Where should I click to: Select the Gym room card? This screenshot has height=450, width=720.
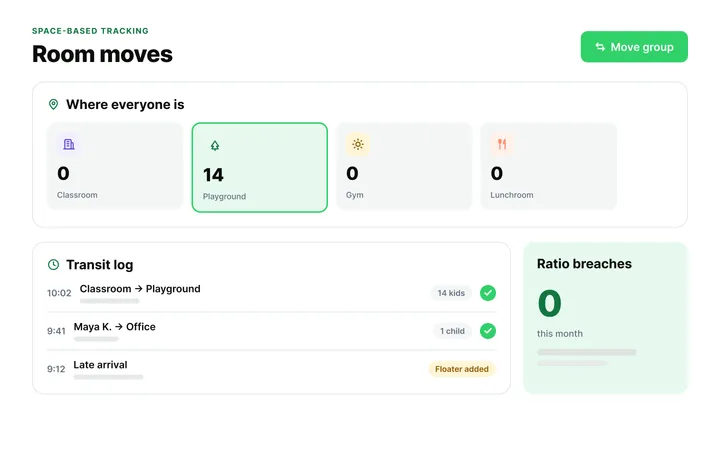tap(404, 166)
